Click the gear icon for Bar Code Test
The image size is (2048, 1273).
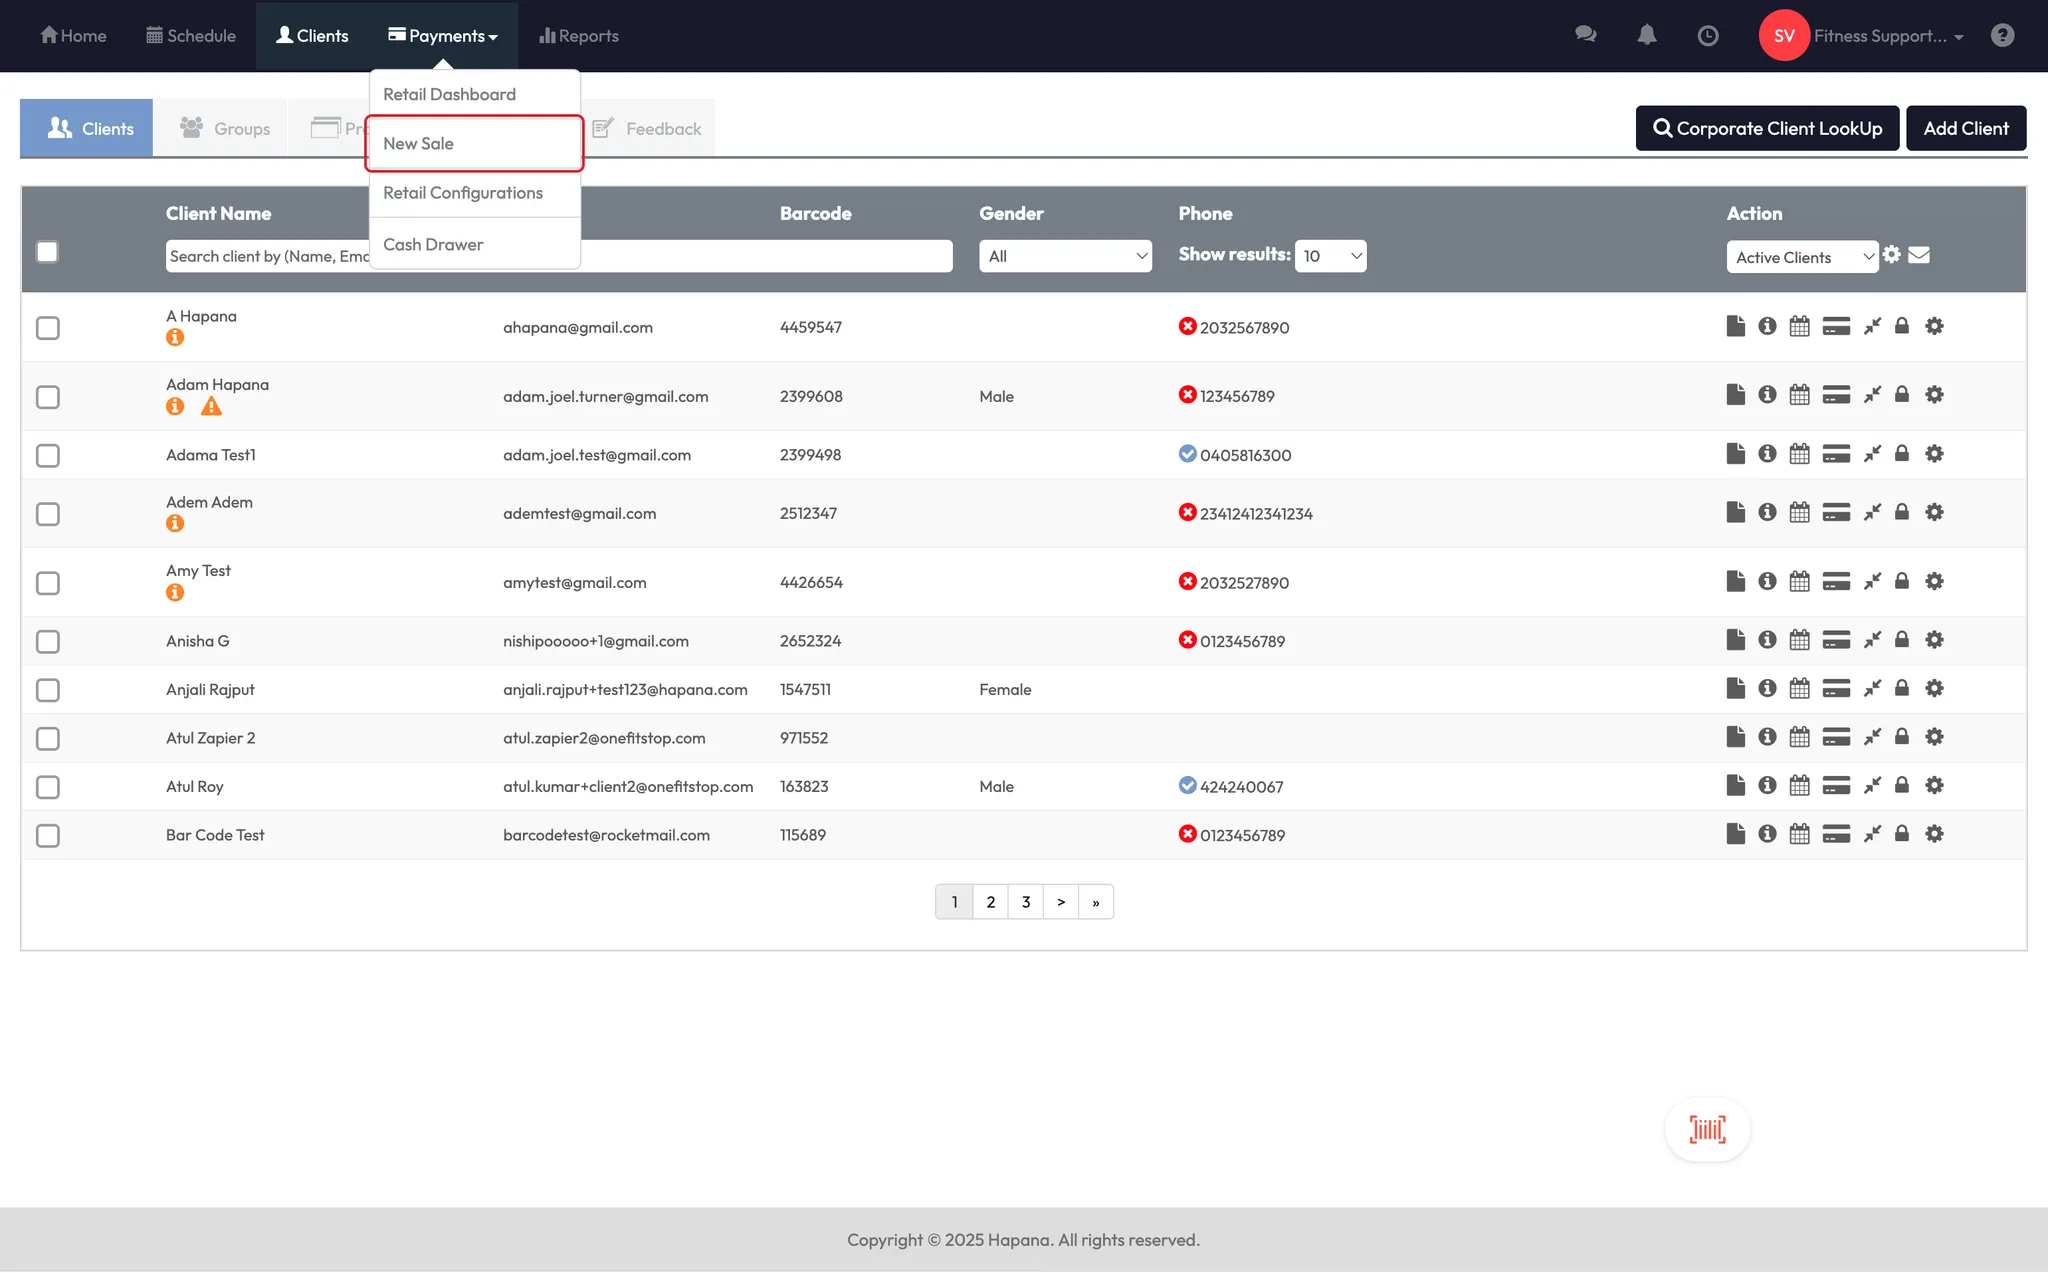pos(1934,834)
